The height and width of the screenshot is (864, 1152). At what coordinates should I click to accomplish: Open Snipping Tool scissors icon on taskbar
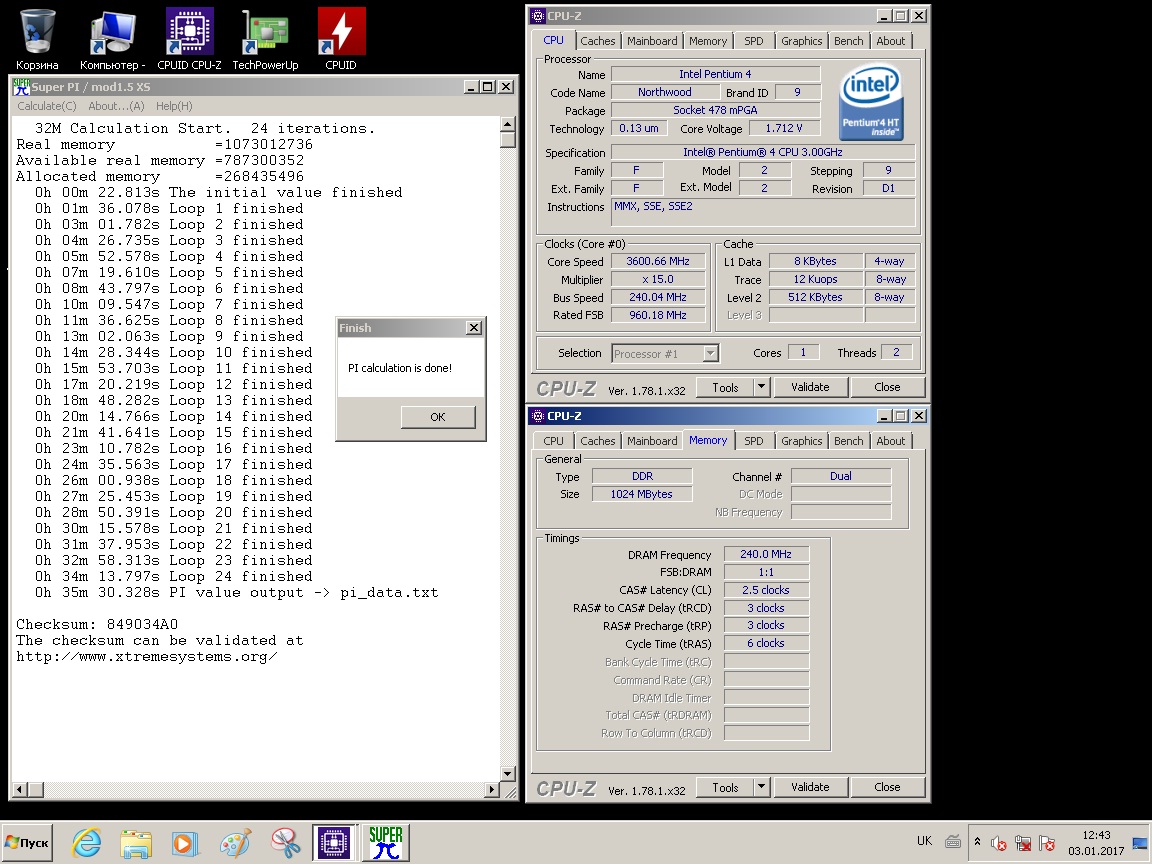tap(284, 843)
